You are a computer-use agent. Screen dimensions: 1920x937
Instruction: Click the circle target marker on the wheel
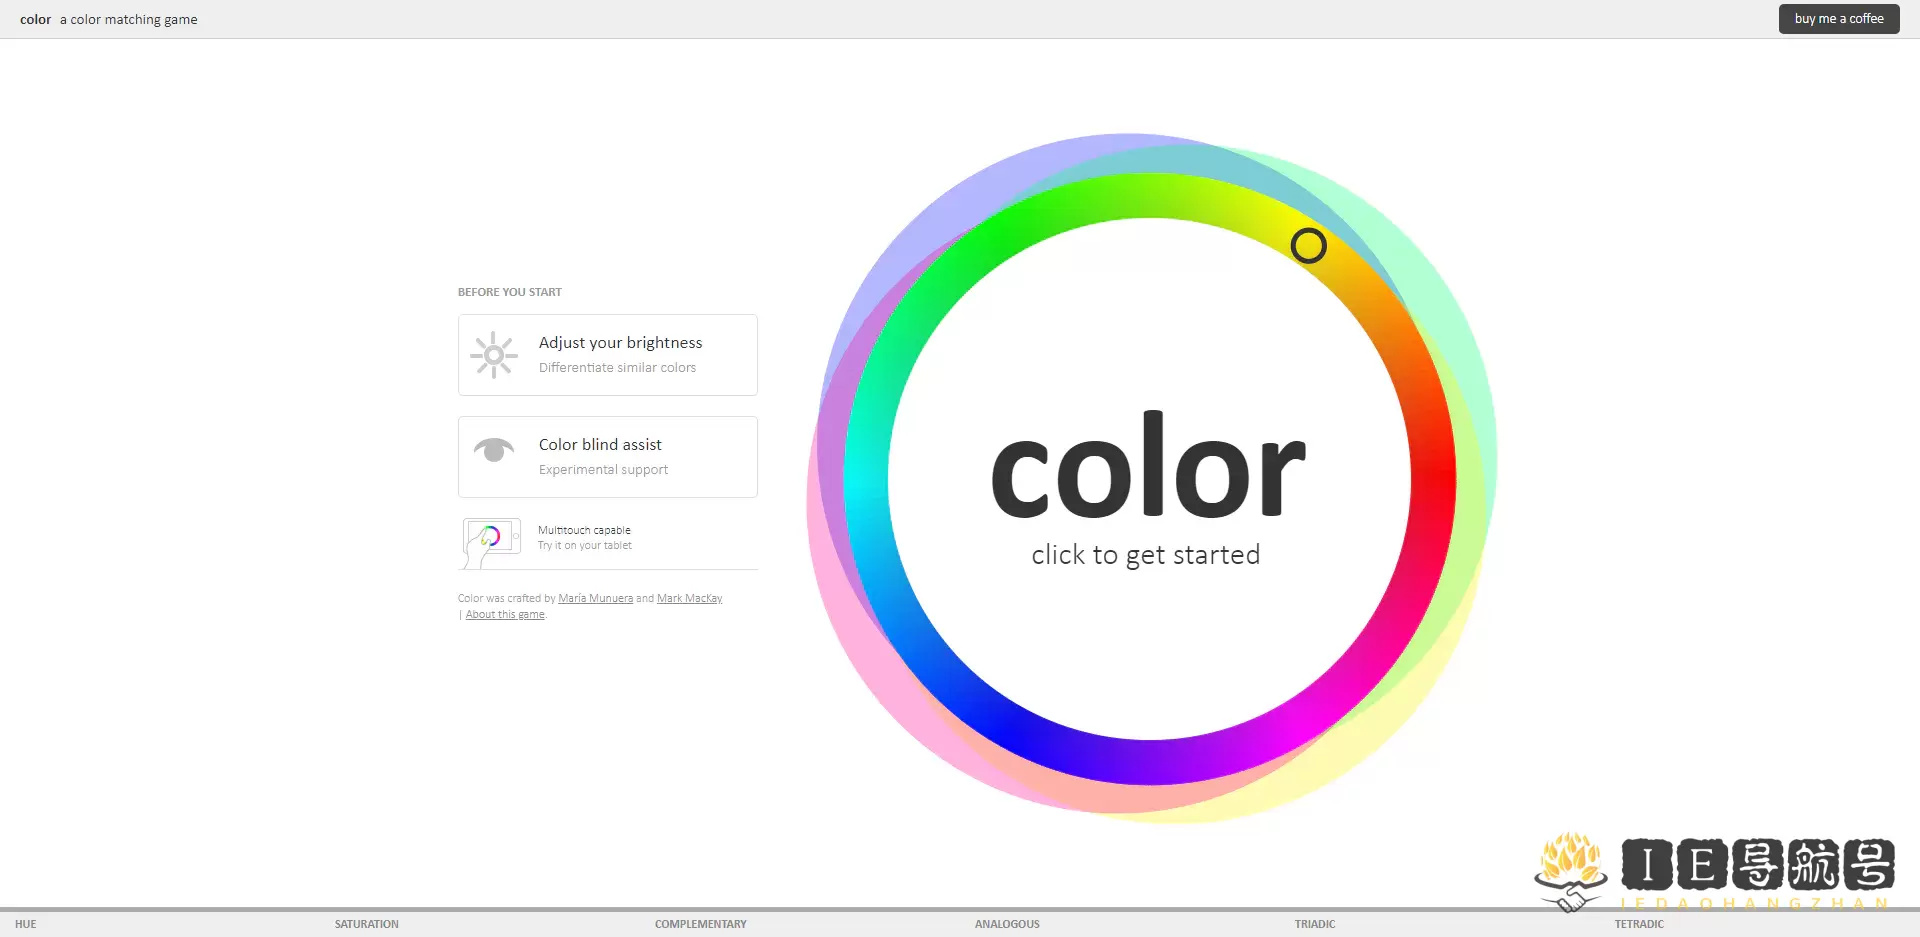click(x=1310, y=246)
